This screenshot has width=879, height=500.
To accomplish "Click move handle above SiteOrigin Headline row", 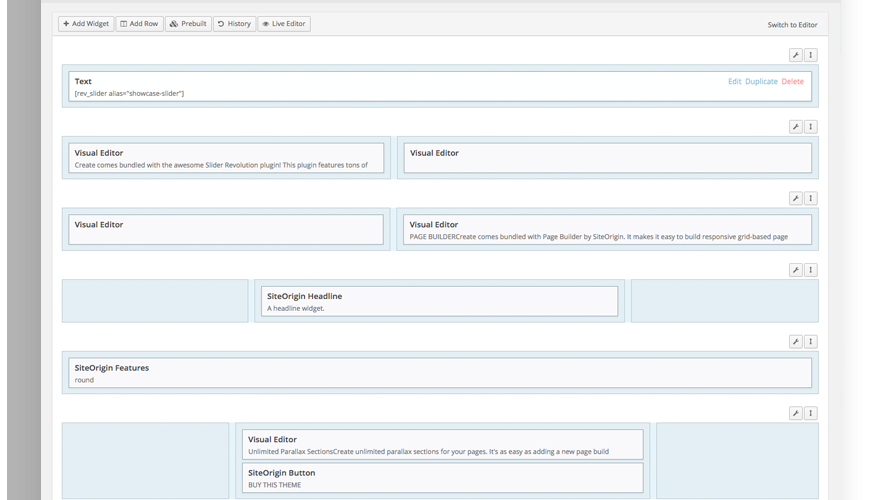I will (x=811, y=270).
